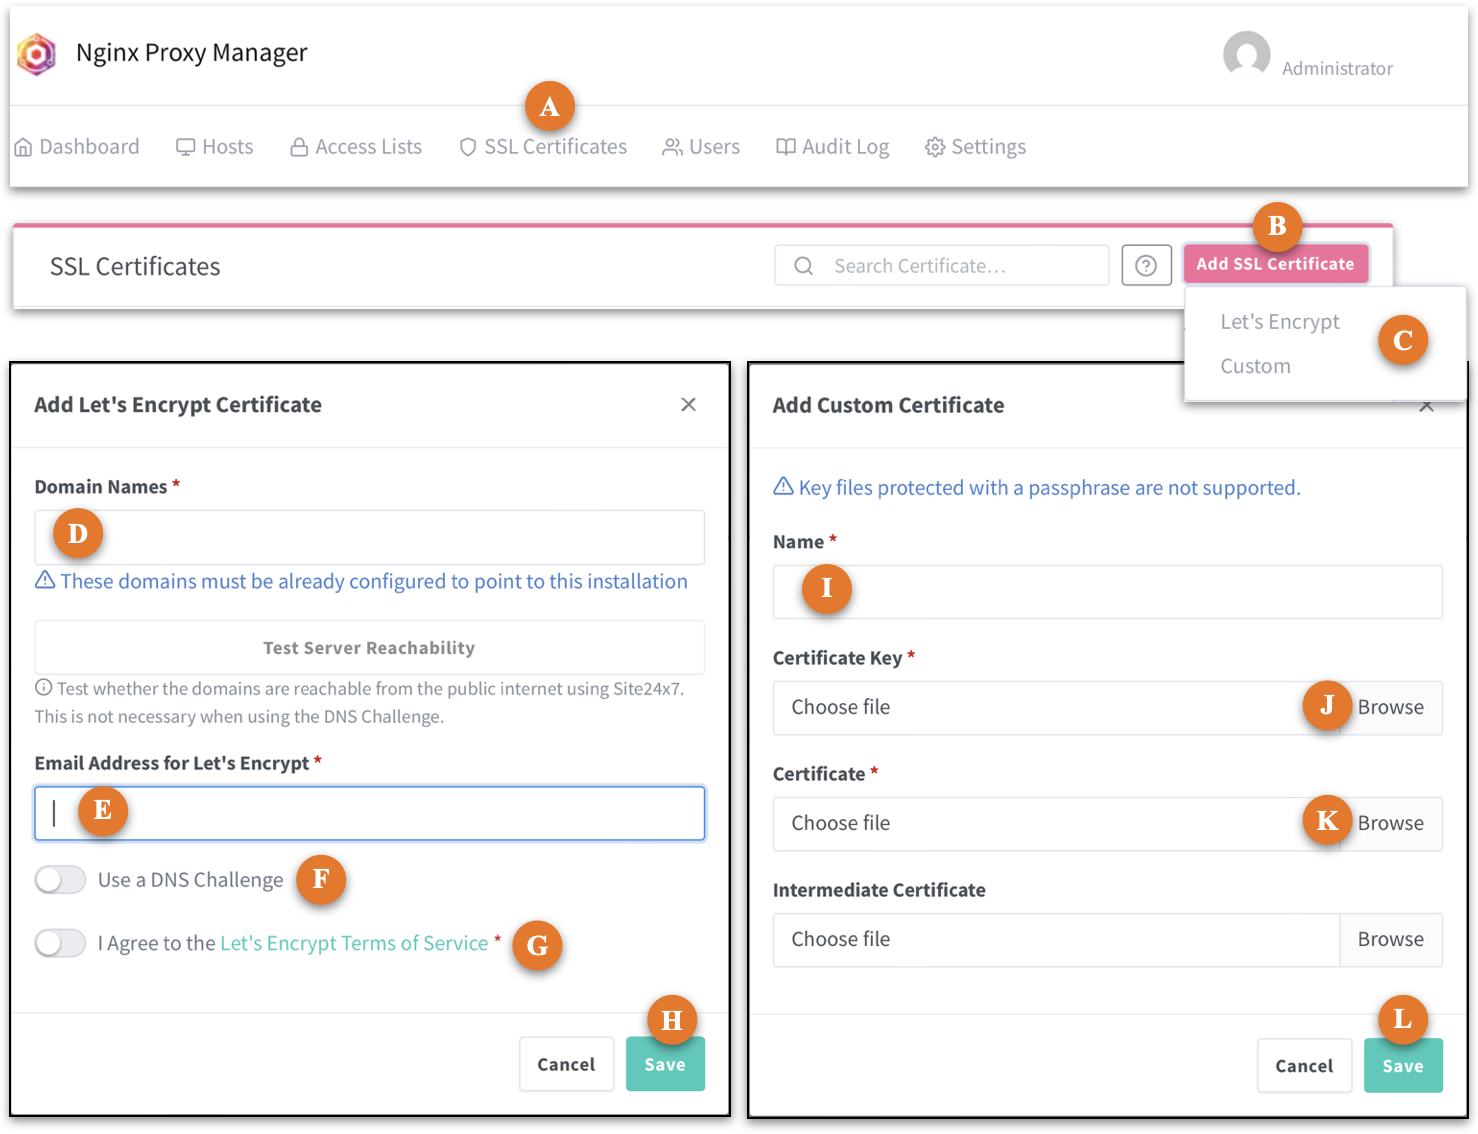Click Add SSL Certificate button
Image resolution: width=1478 pixels, height=1134 pixels.
(1275, 264)
